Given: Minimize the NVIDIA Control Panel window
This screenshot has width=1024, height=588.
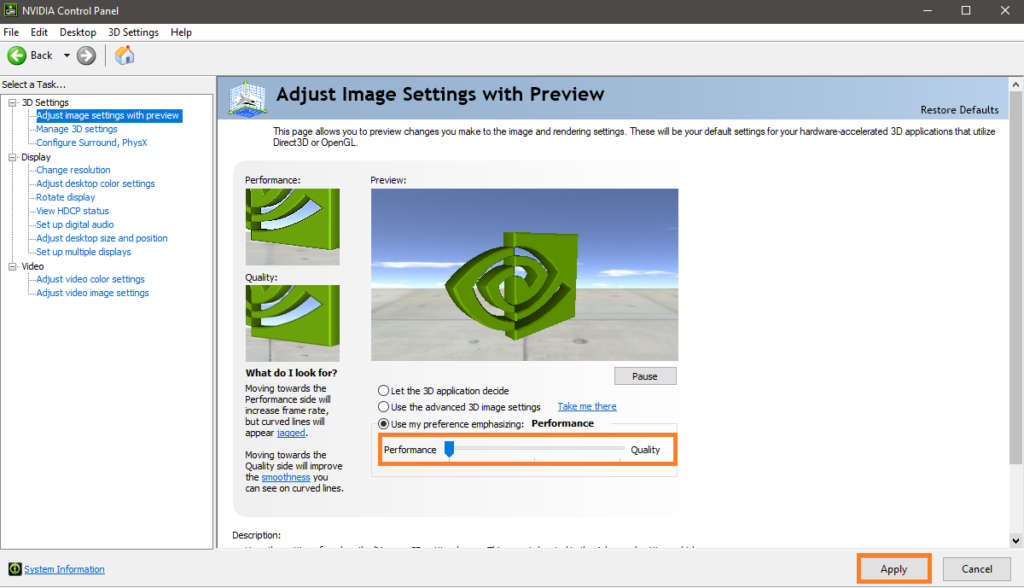Looking at the screenshot, I should click(x=927, y=10).
